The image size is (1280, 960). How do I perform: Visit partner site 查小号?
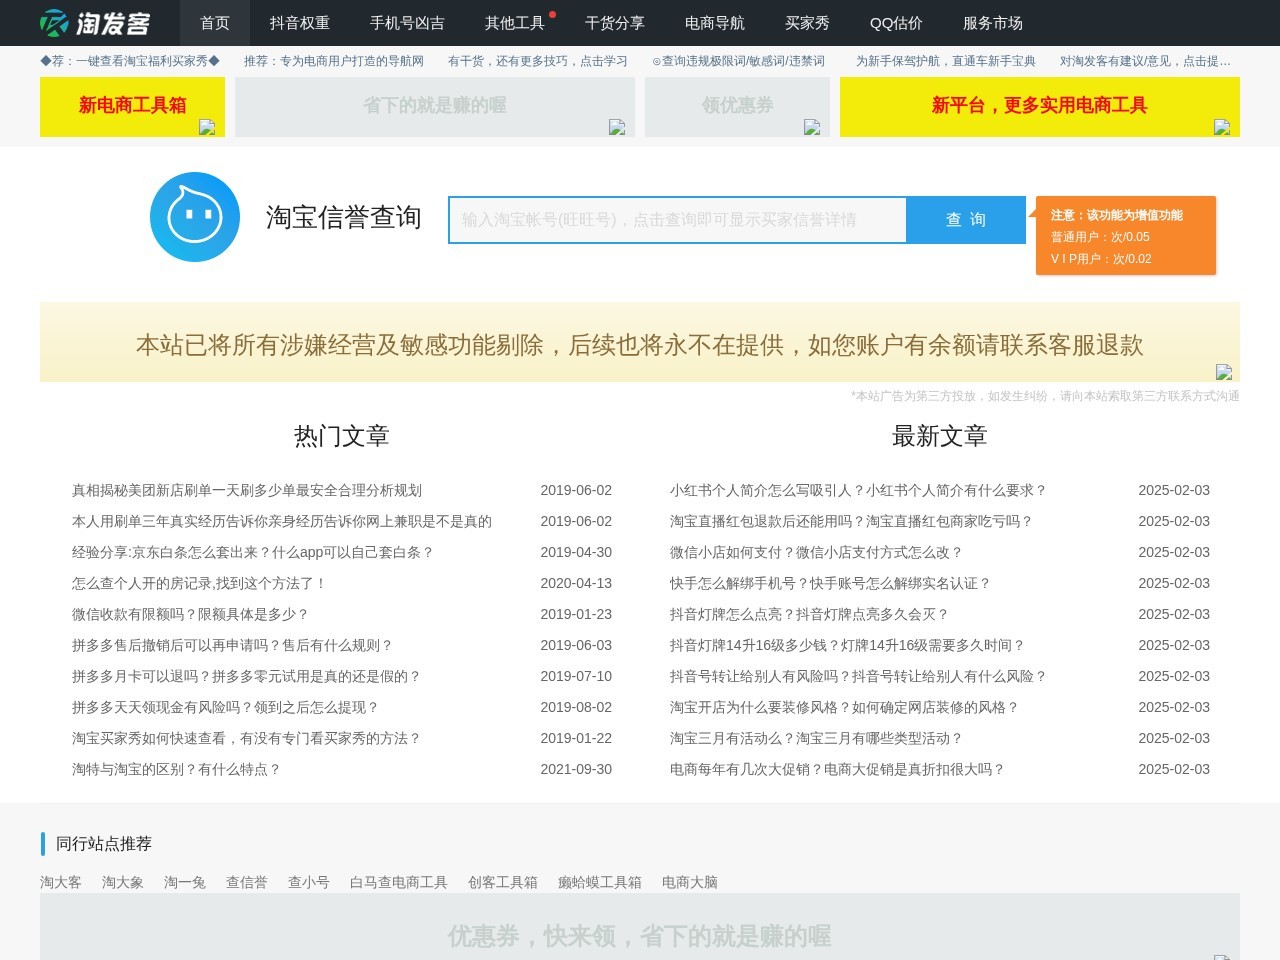click(309, 882)
